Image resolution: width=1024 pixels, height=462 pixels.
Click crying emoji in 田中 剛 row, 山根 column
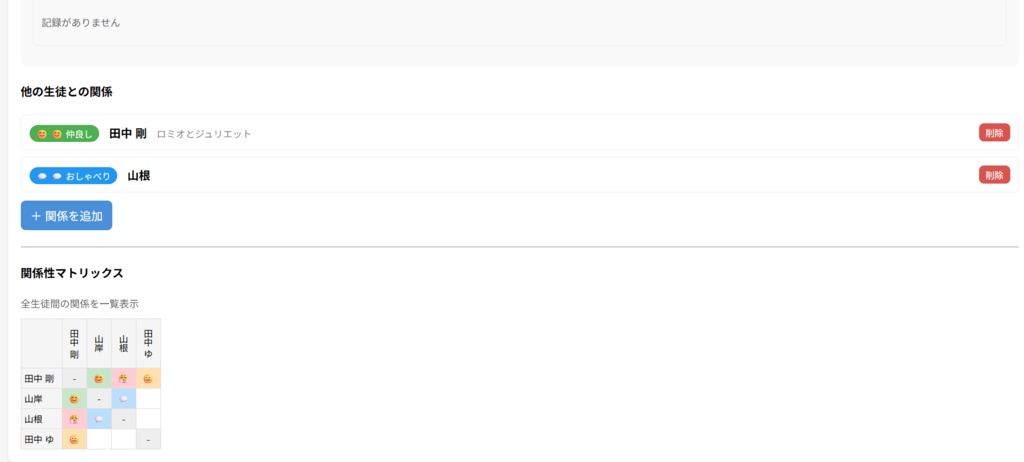click(123, 379)
